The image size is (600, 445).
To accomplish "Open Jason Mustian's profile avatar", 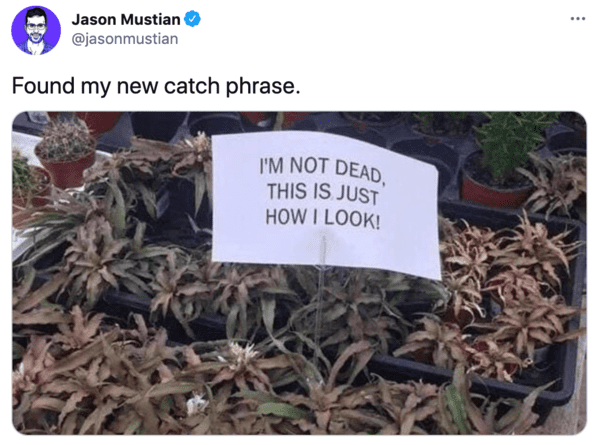I will click(36, 30).
